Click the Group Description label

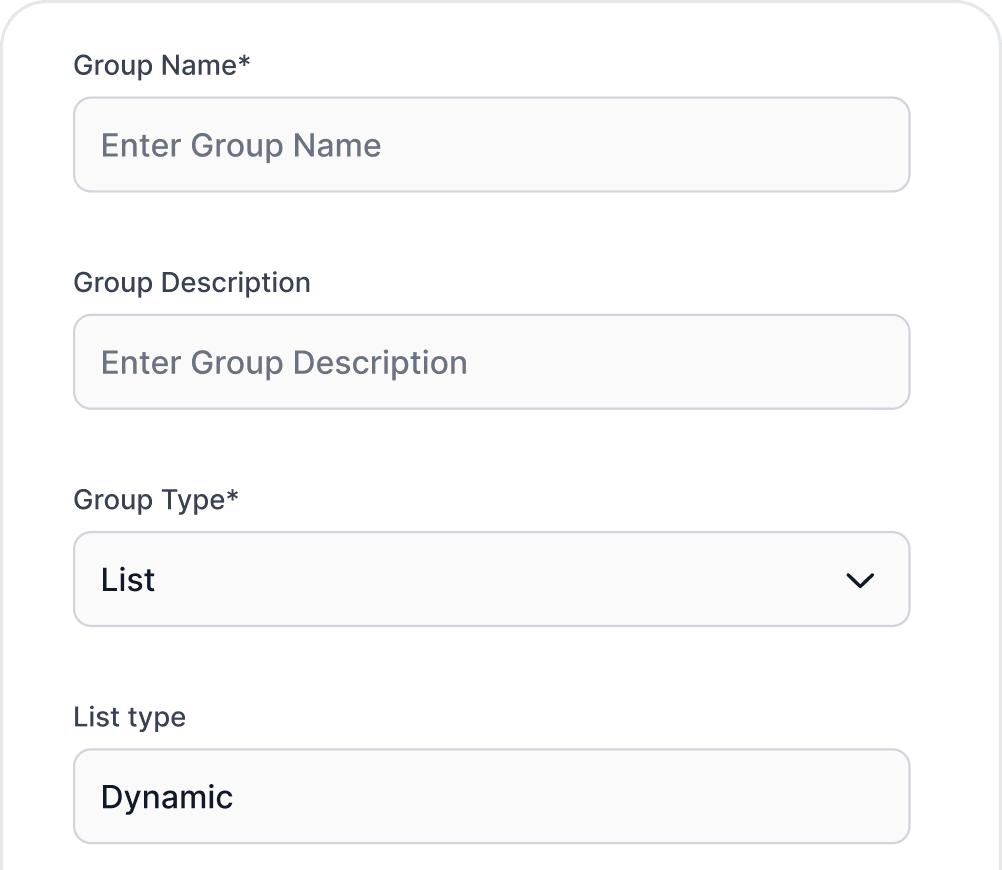pyautogui.click(x=191, y=282)
